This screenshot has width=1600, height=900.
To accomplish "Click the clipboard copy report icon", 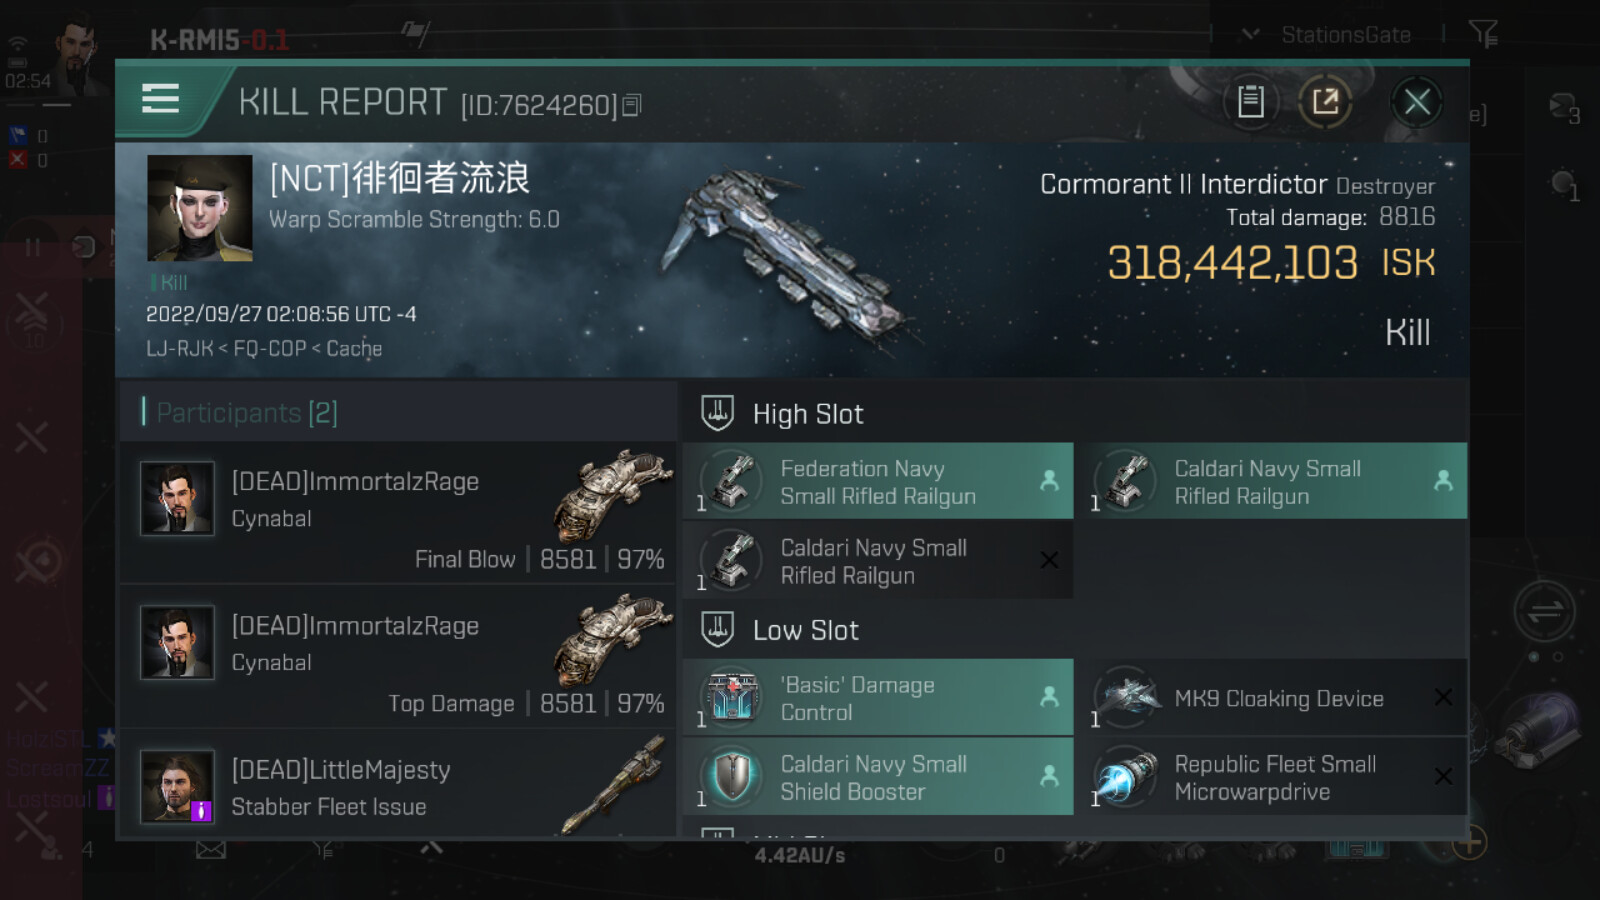I will click(x=1250, y=101).
